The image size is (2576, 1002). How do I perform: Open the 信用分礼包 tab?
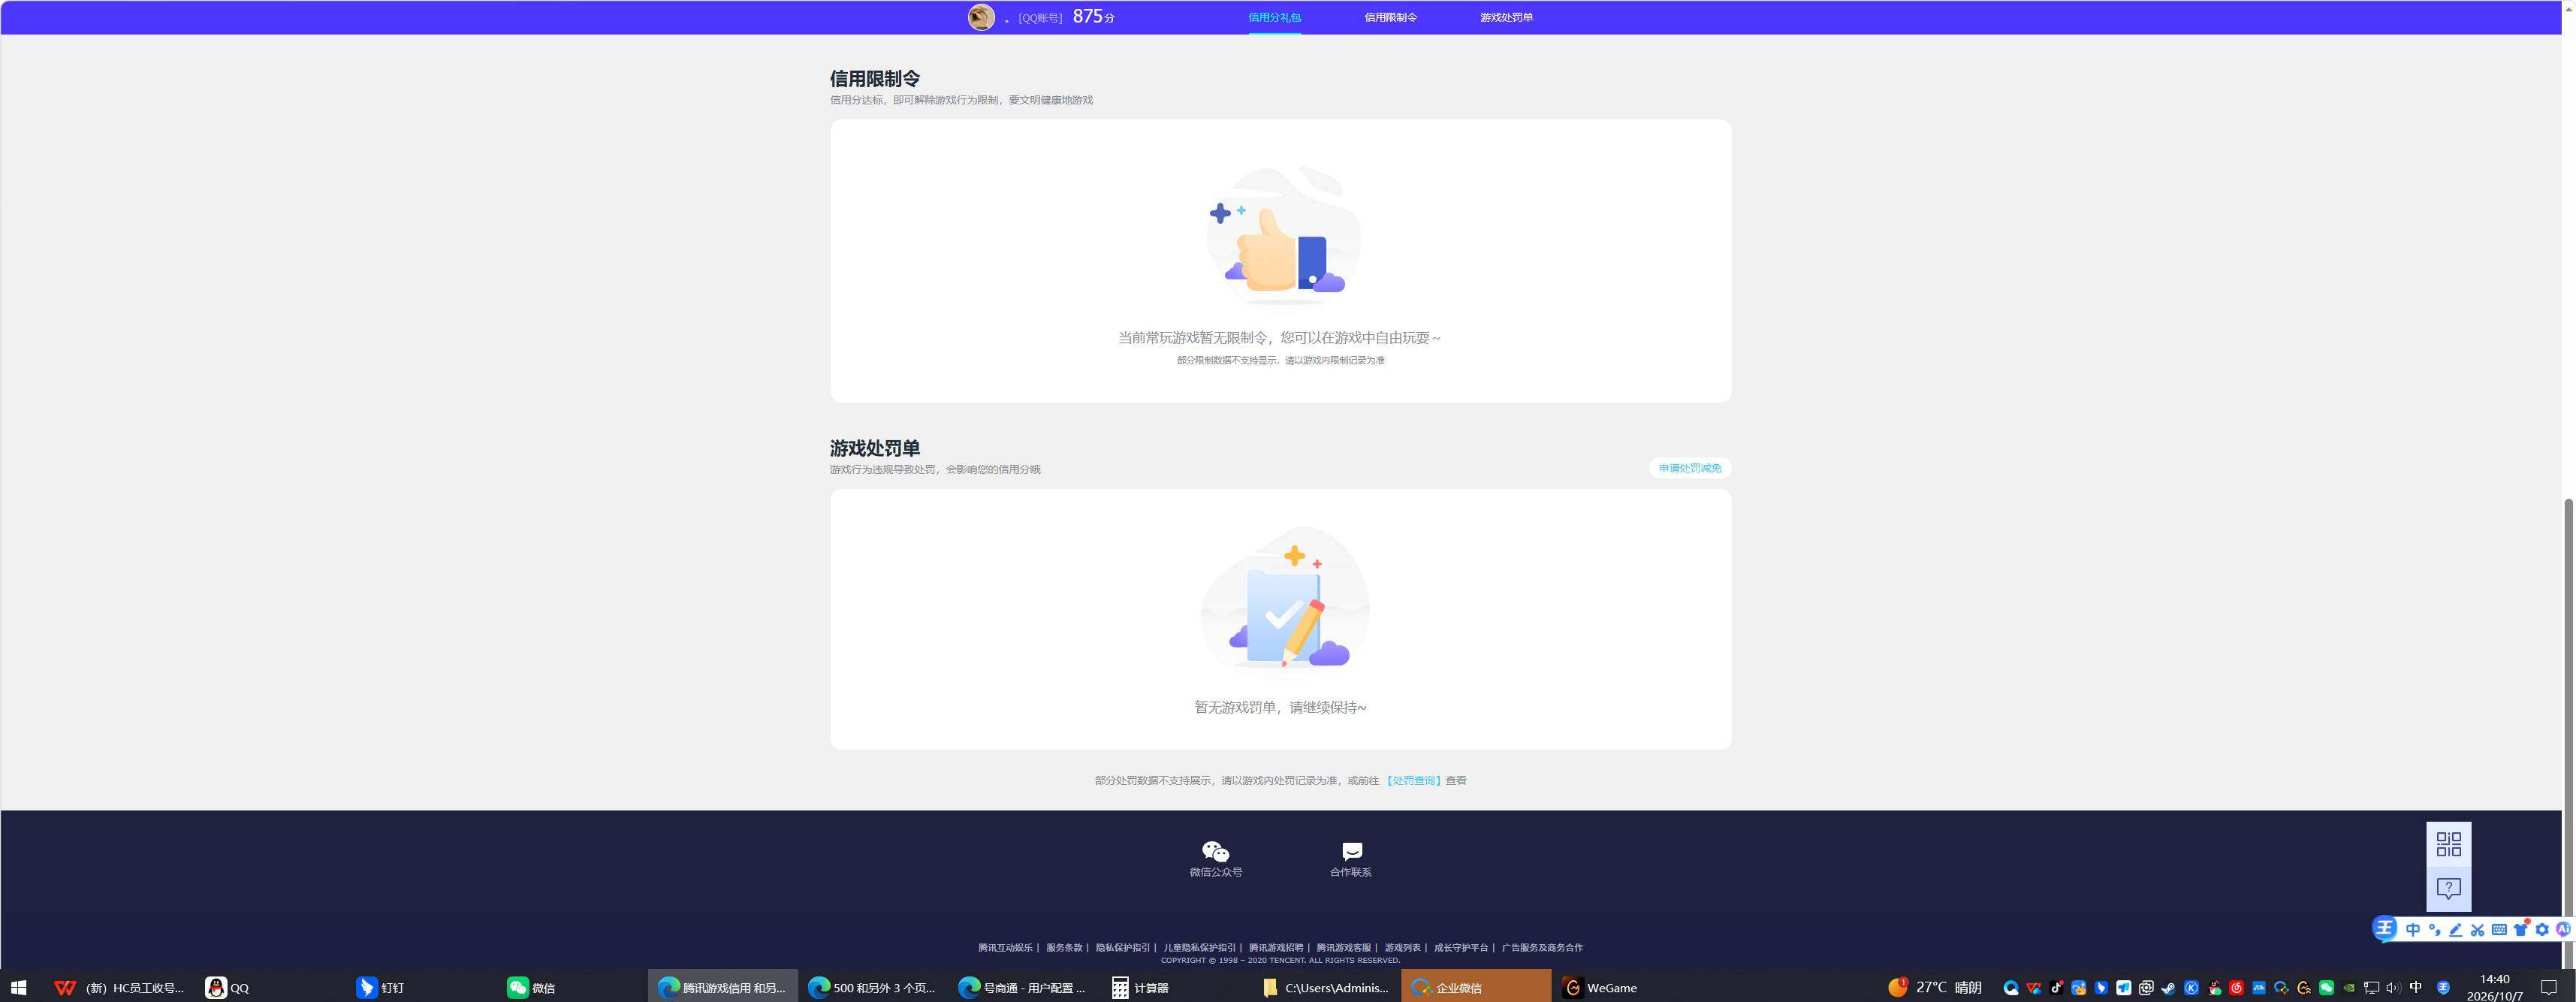(1274, 17)
